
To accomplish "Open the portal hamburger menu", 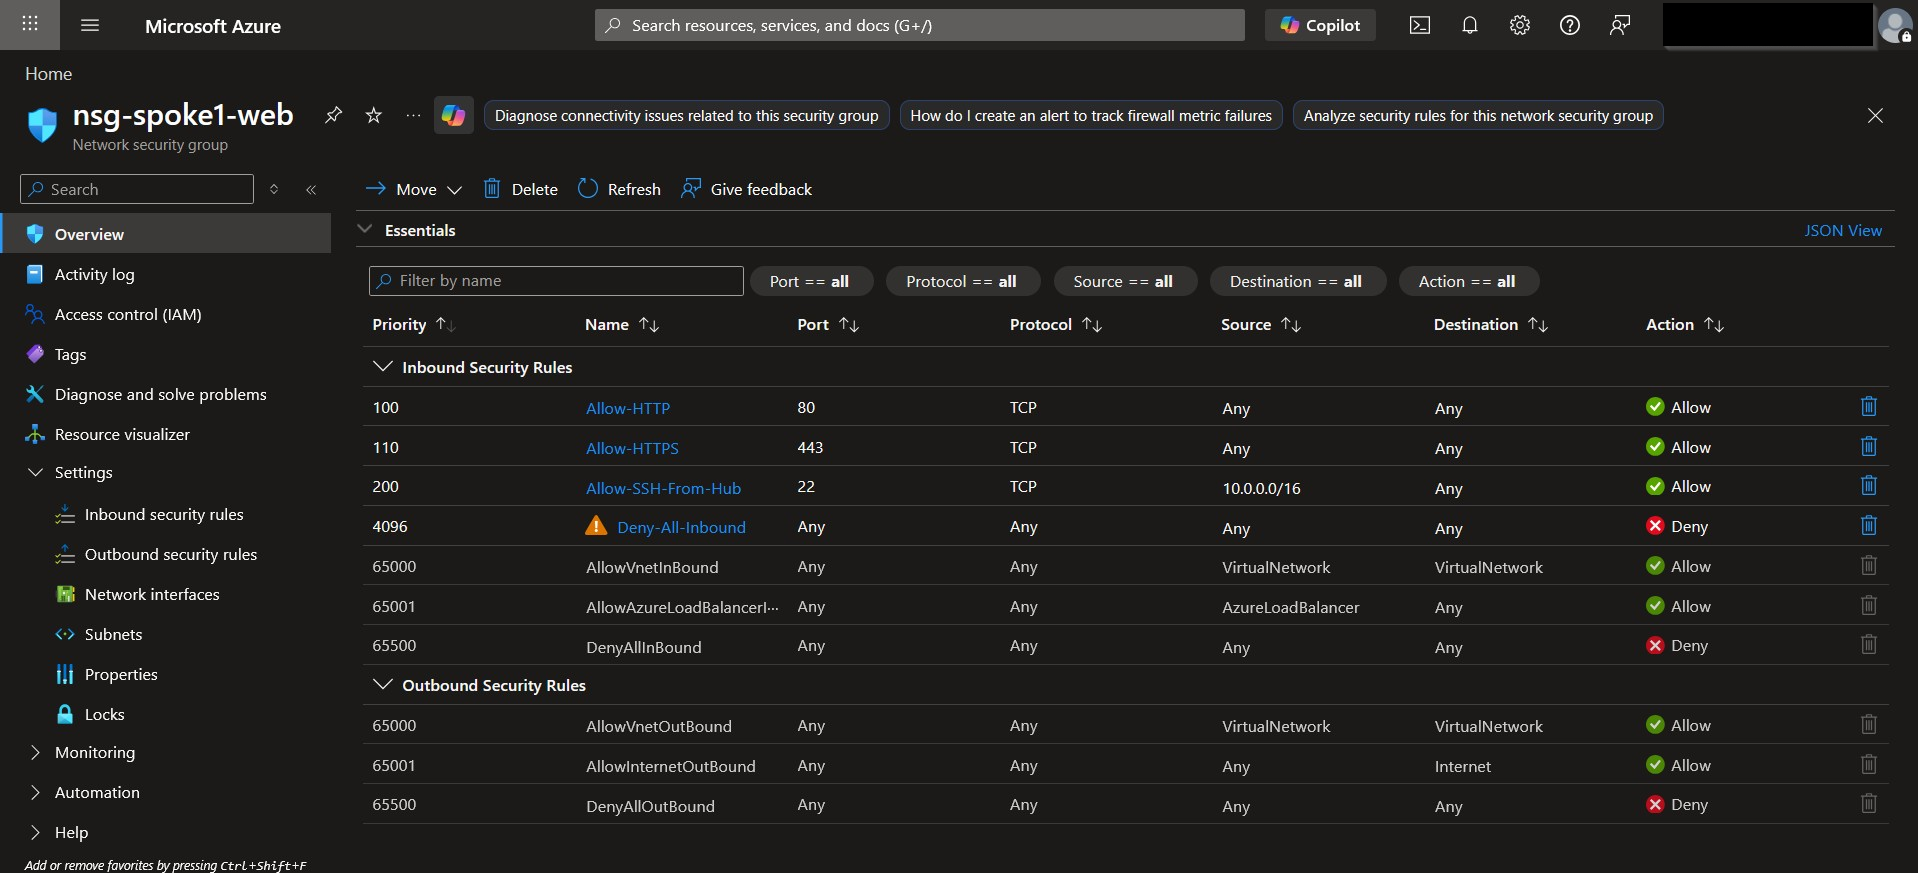I will (x=90, y=25).
